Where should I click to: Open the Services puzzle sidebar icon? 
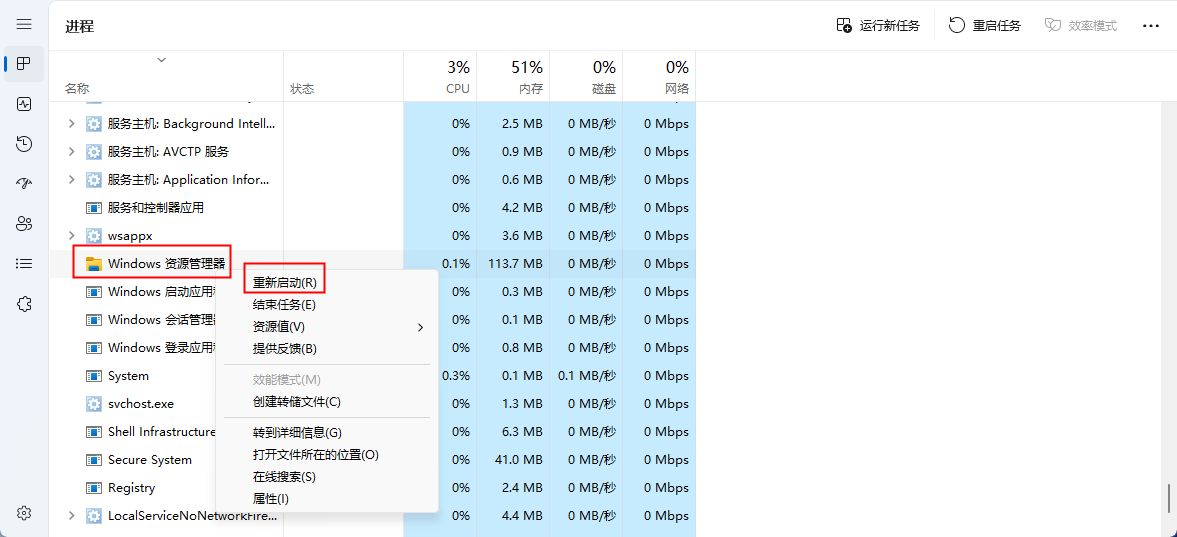(24, 303)
